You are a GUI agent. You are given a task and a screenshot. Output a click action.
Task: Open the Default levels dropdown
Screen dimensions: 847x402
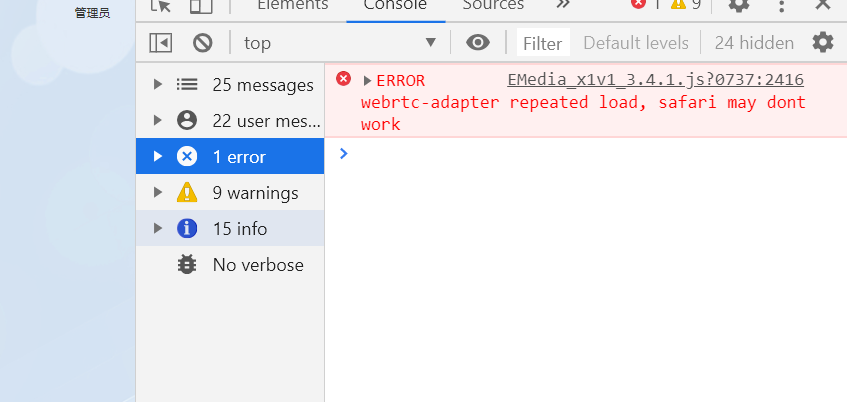[x=636, y=43]
